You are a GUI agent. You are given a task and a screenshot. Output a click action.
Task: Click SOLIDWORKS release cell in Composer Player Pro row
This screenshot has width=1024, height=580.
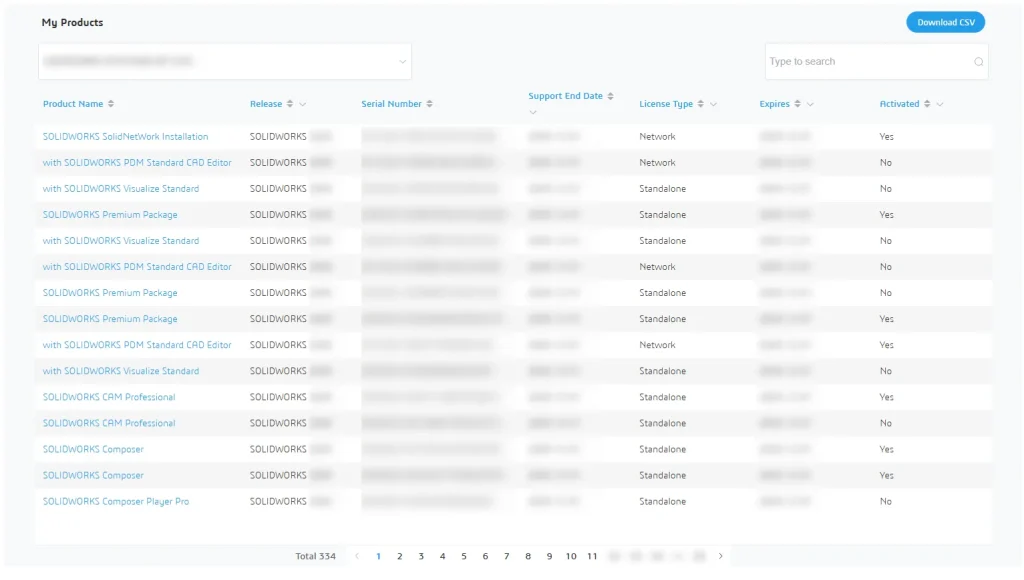tap(278, 502)
